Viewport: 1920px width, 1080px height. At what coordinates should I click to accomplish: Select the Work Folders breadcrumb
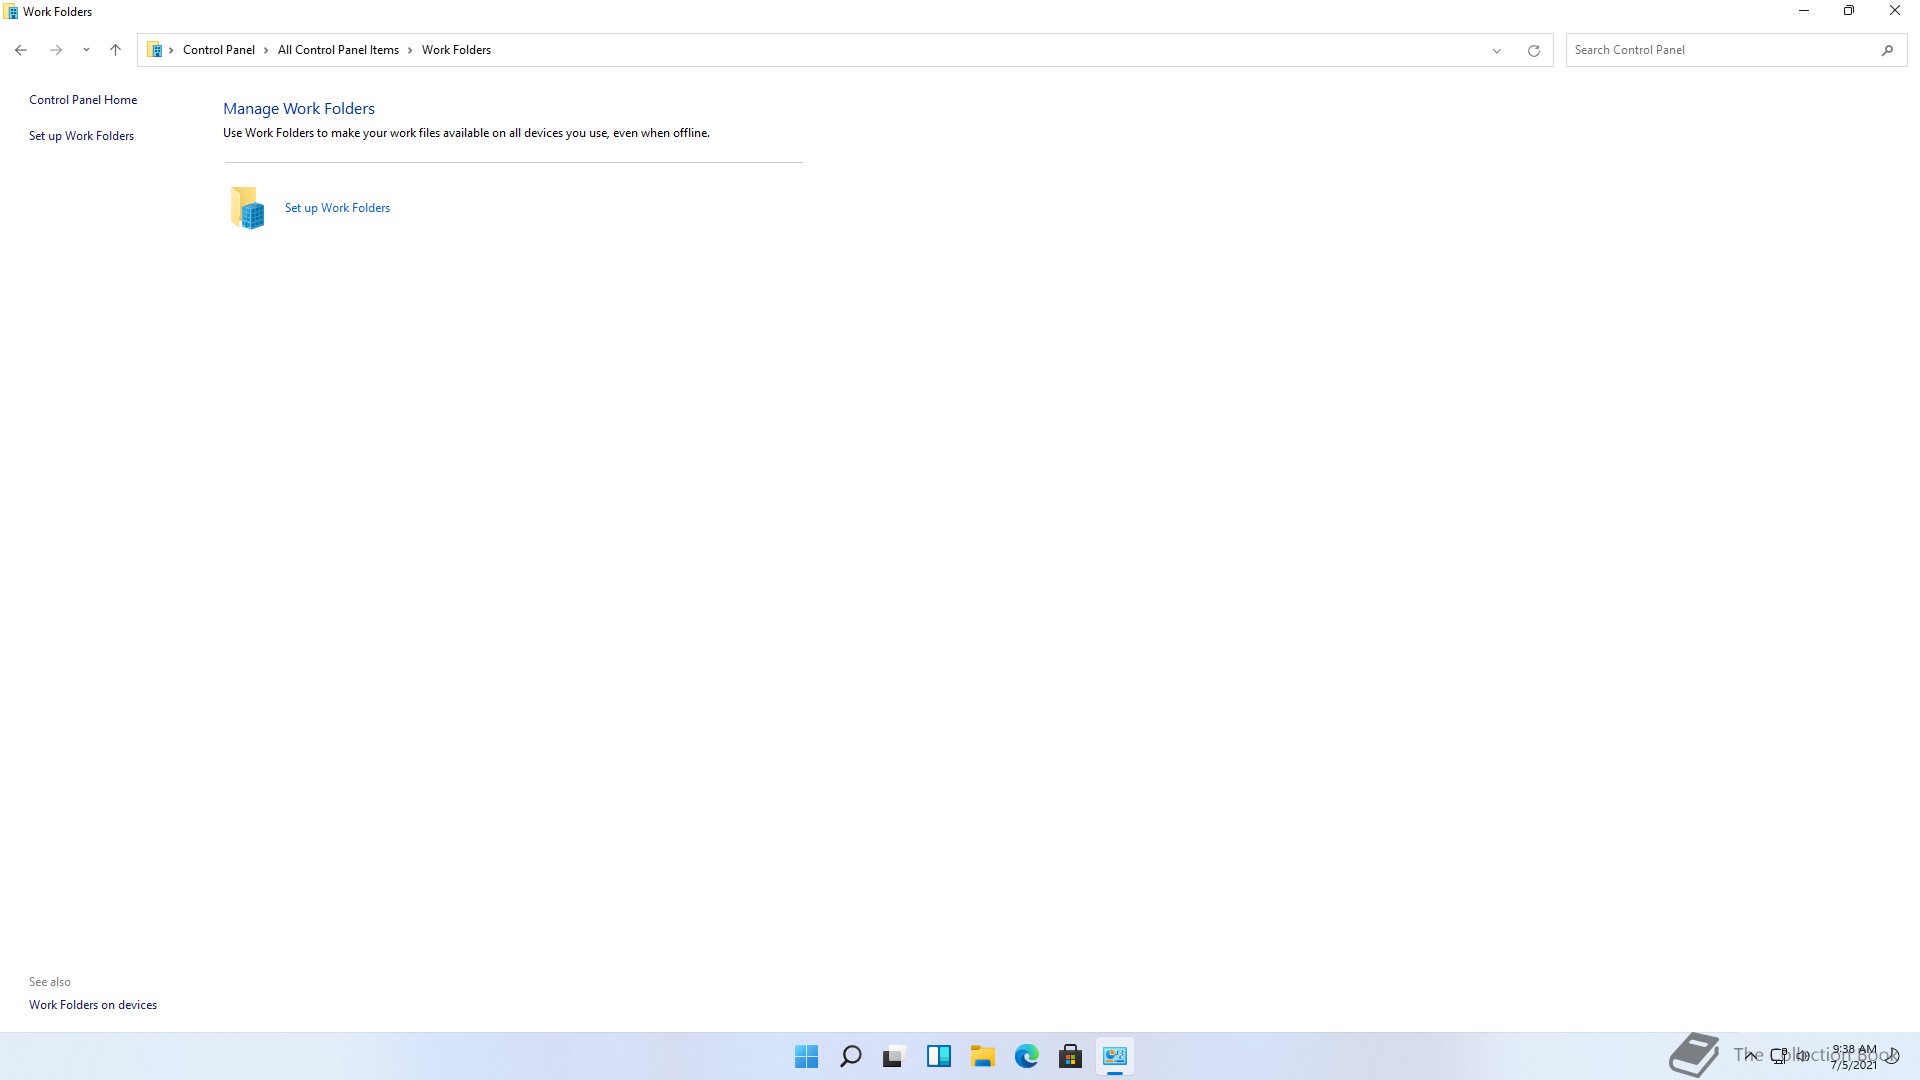(x=456, y=50)
